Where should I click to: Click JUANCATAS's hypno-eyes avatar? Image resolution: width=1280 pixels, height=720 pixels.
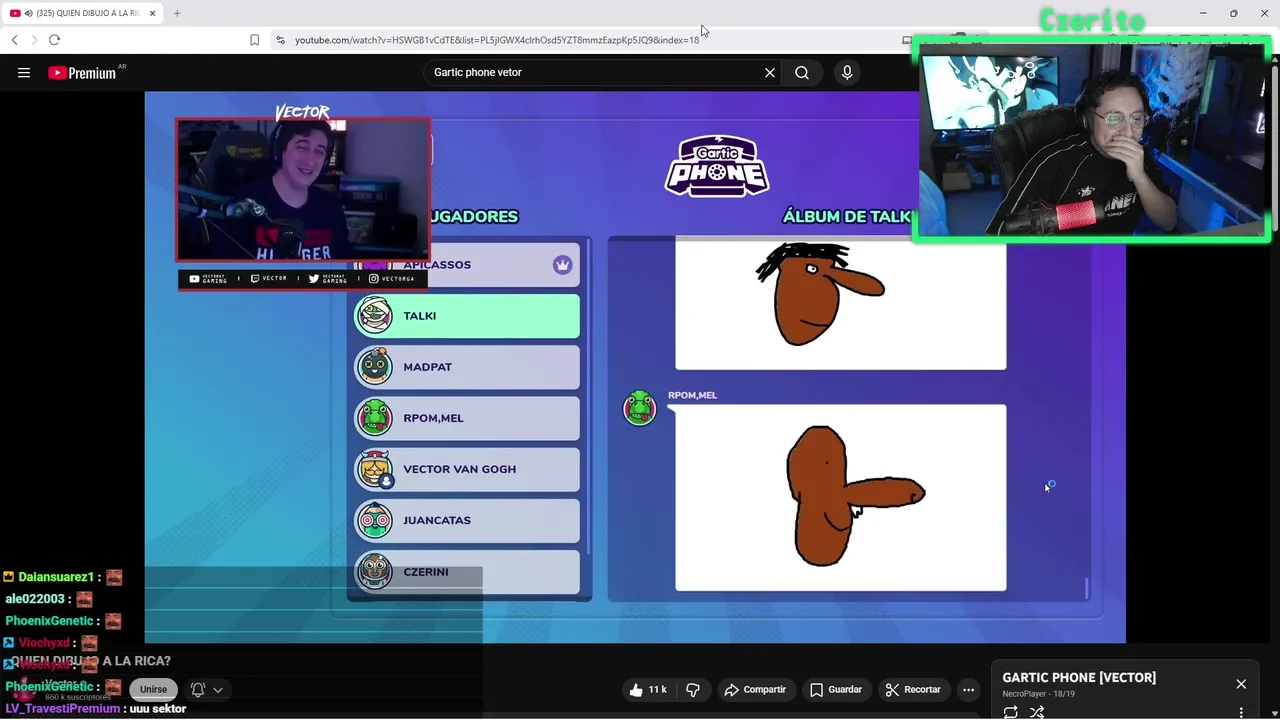coord(375,520)
